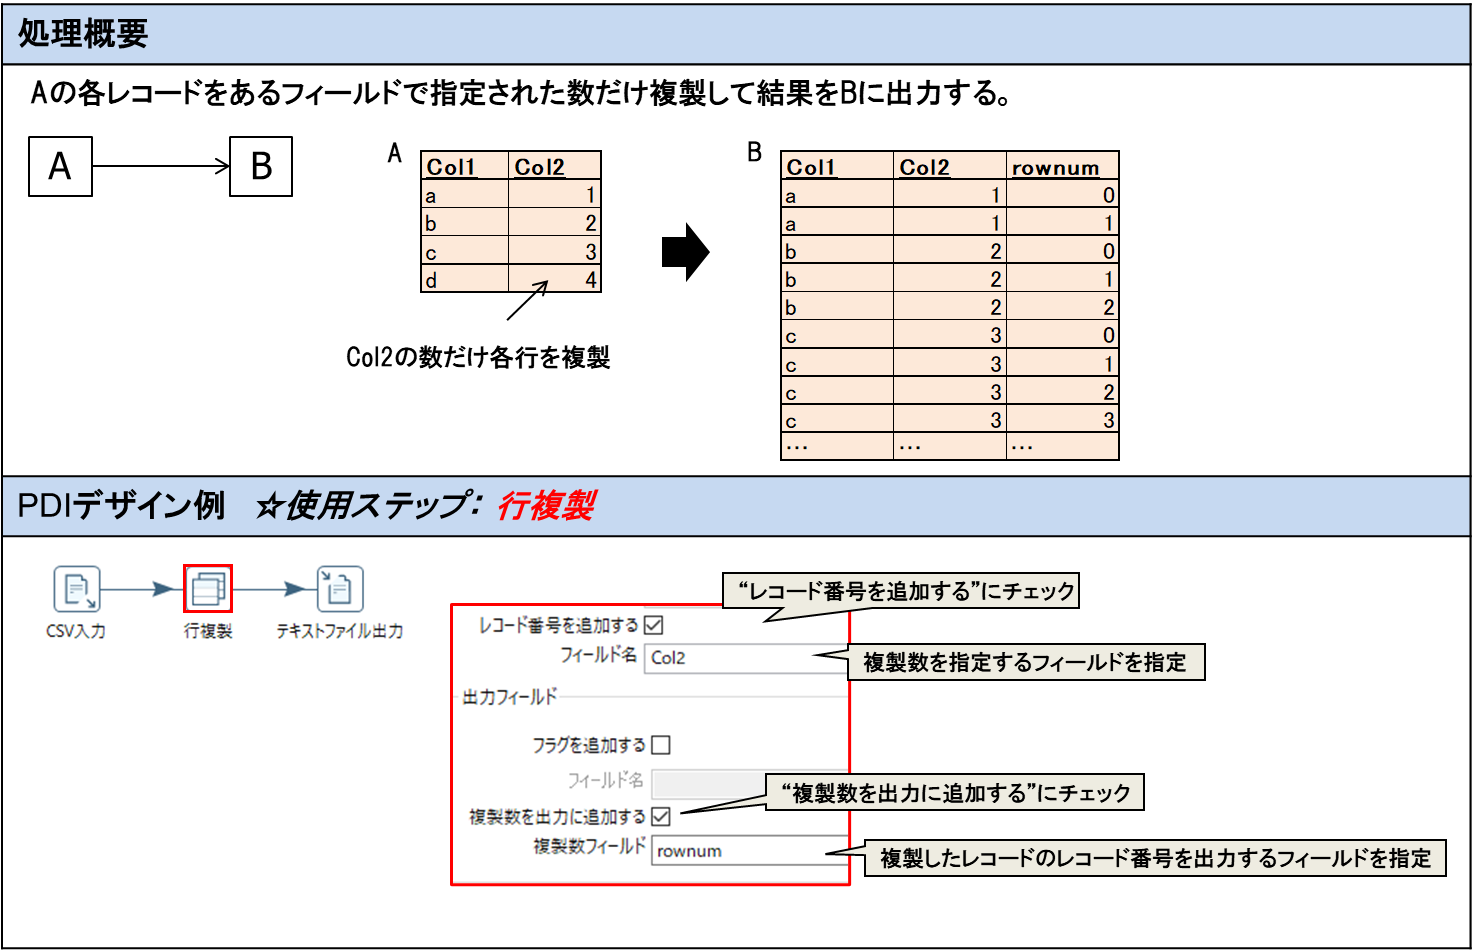Click the text Col2の数だけ各行を複製
The height and width of the screenshot is (951, 1473).
(x=478, y=358)
